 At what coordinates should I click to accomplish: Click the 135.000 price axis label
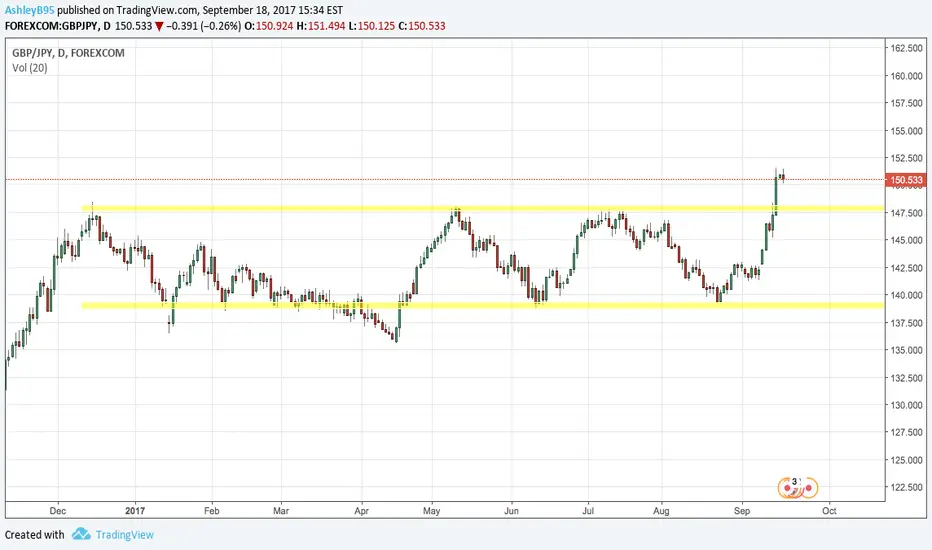(906, 350)
